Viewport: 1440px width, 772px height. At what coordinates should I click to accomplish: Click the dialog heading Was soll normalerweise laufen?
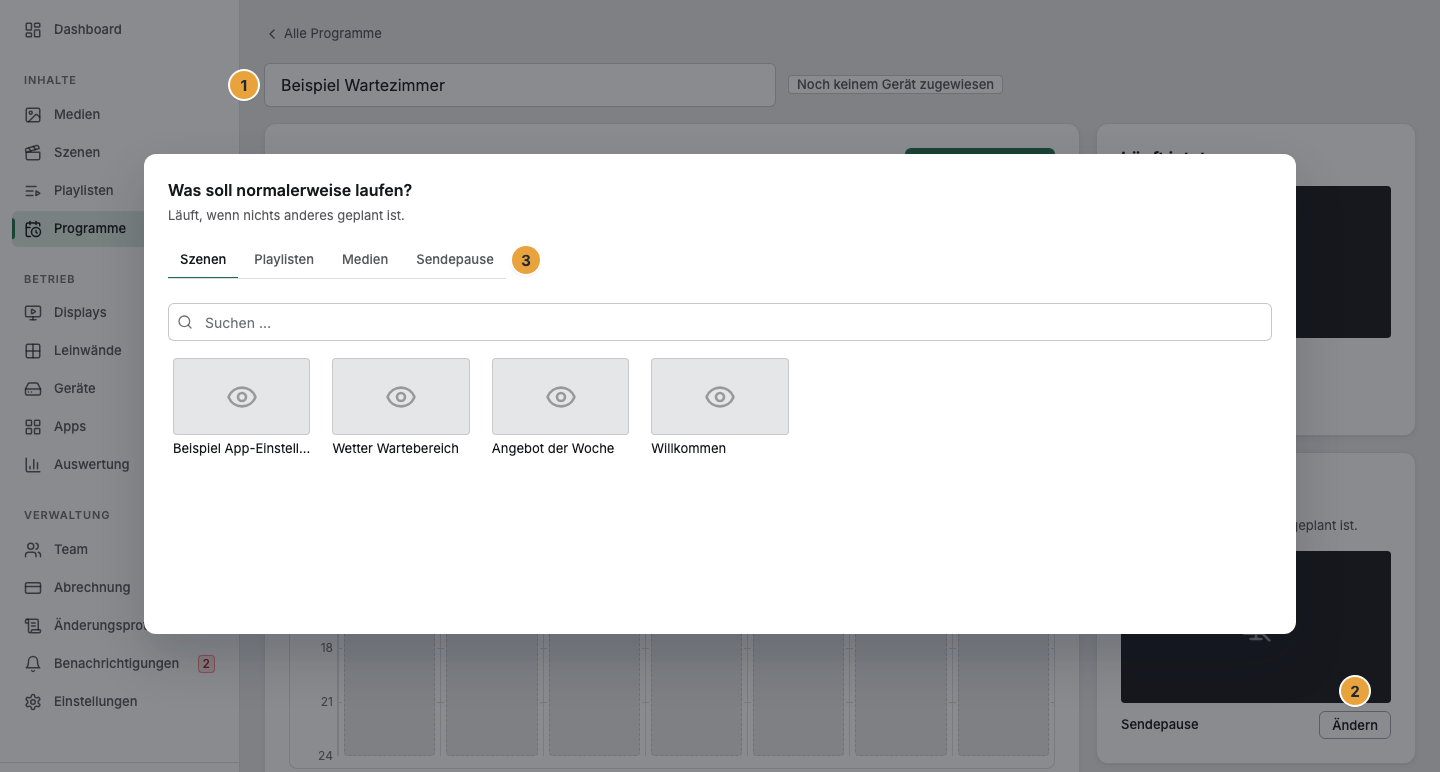[290, 190]
